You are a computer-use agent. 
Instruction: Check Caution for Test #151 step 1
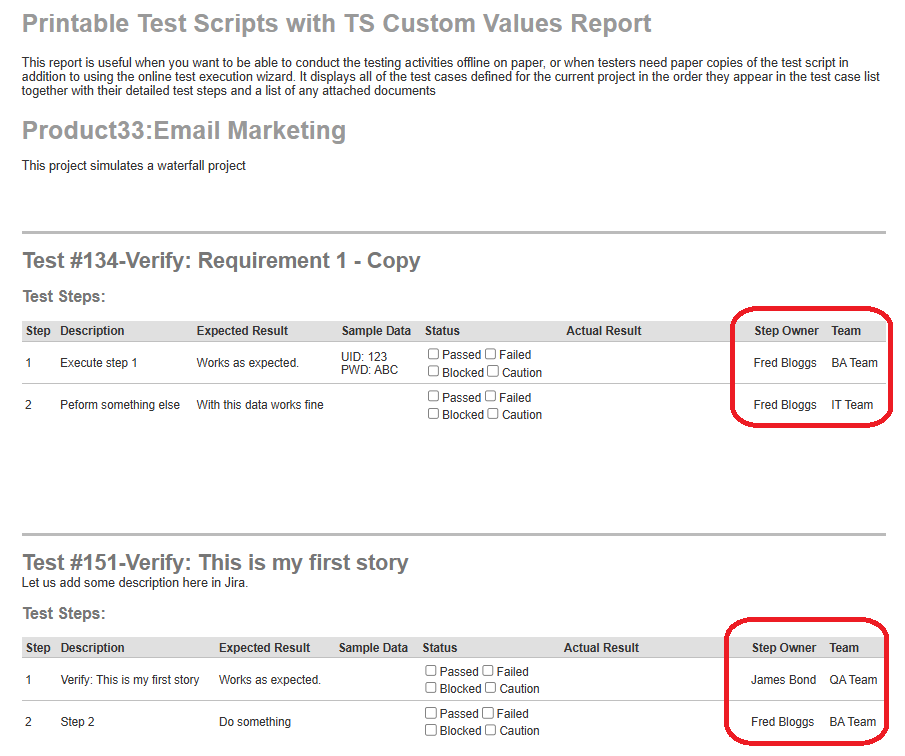point(491,688)
